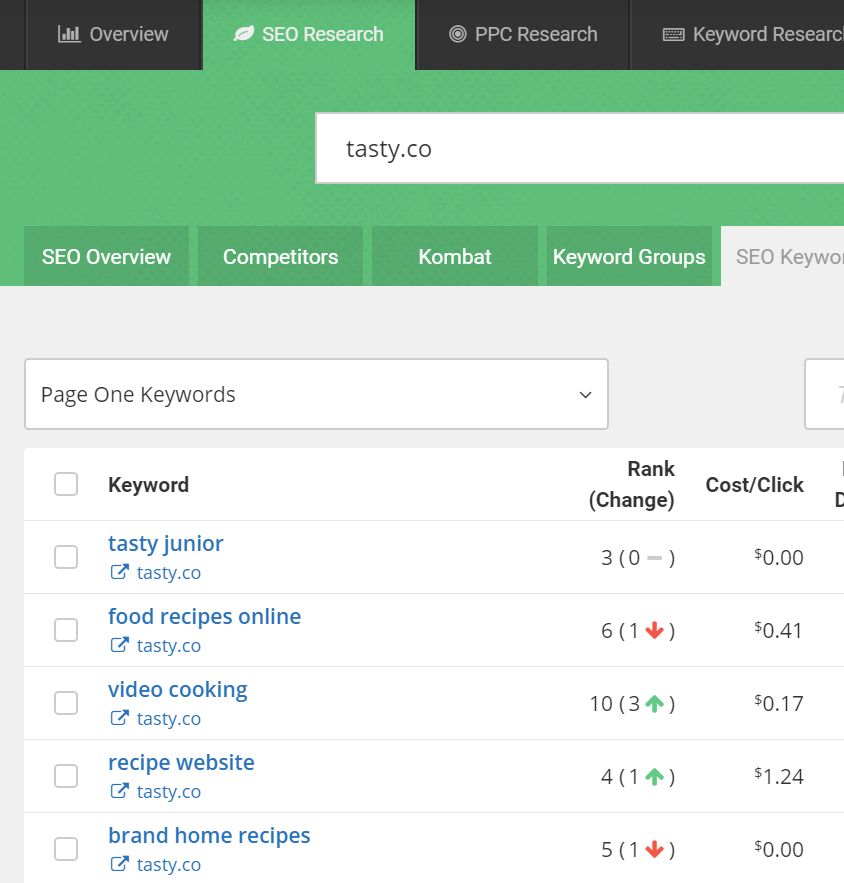Tick the recipe website checkbox

tap(66, 776)
